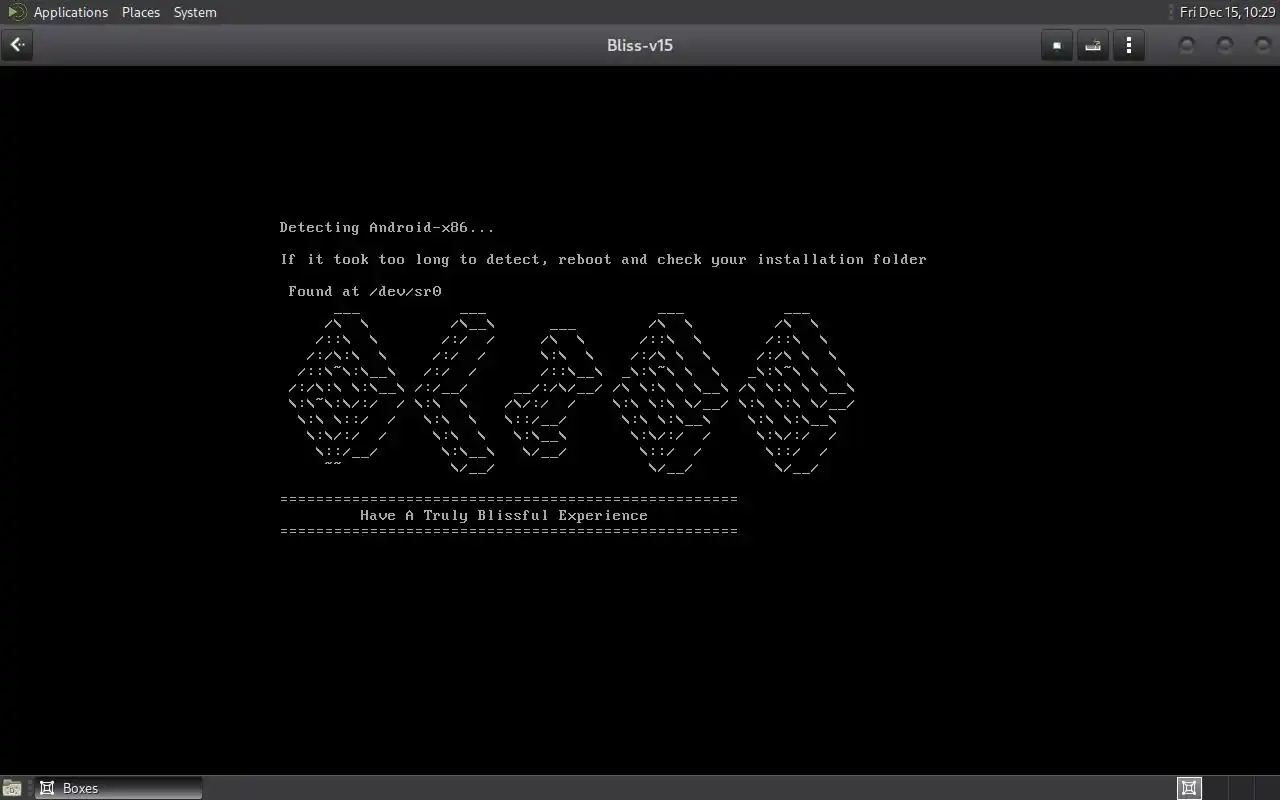
Task: Click the workspace switcher icon in bottom panel
Action: click(x=1189, y=788)
